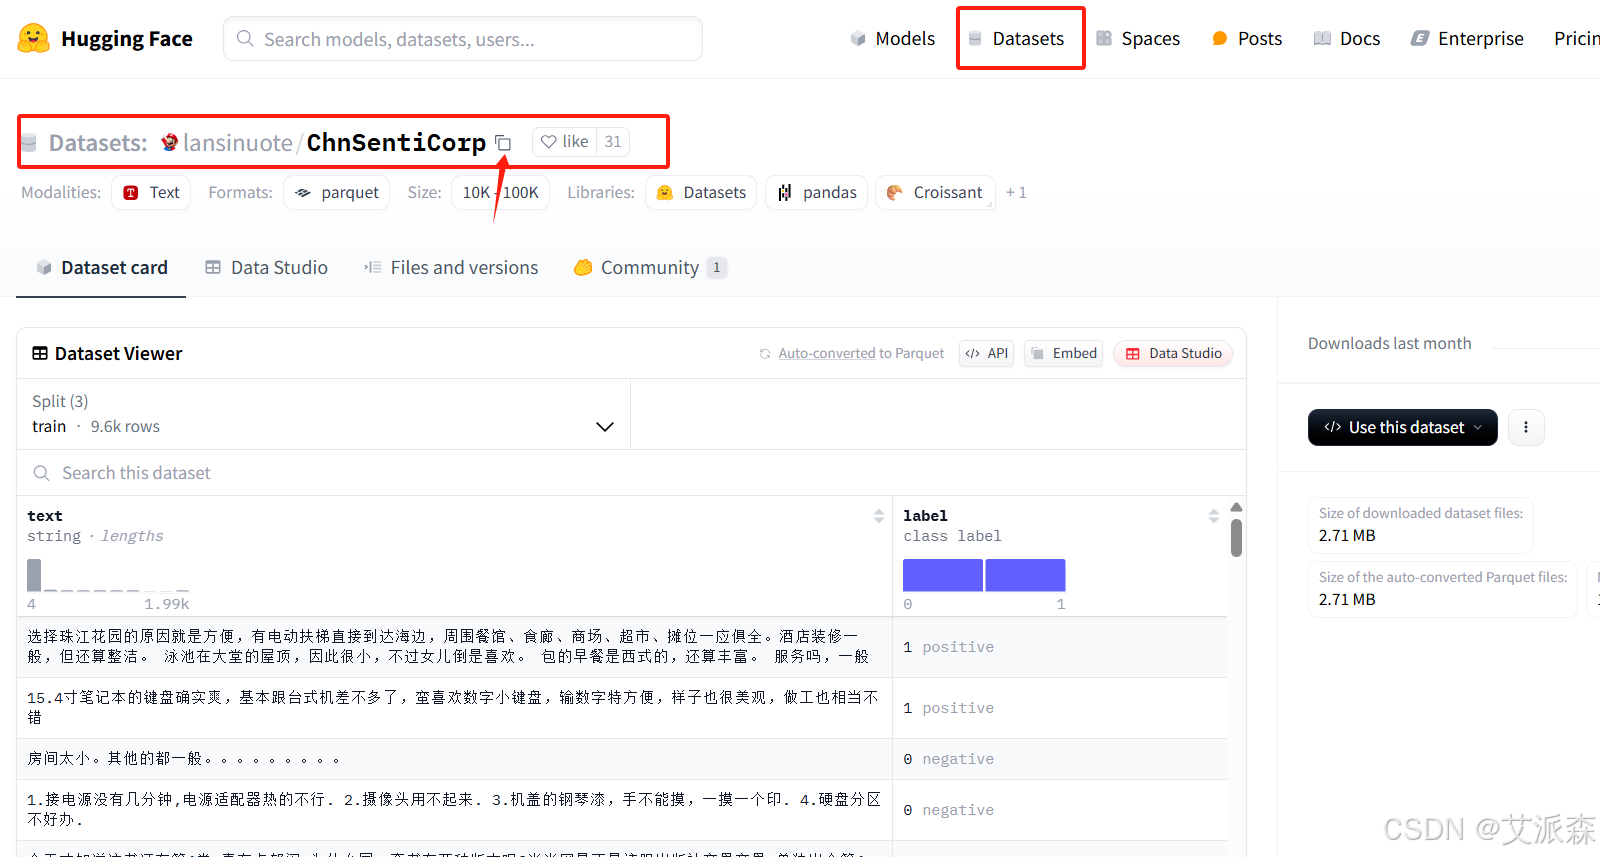Screen dimensions: 1600x857
Task: Click the Embed button
Action: (1063, 354)
